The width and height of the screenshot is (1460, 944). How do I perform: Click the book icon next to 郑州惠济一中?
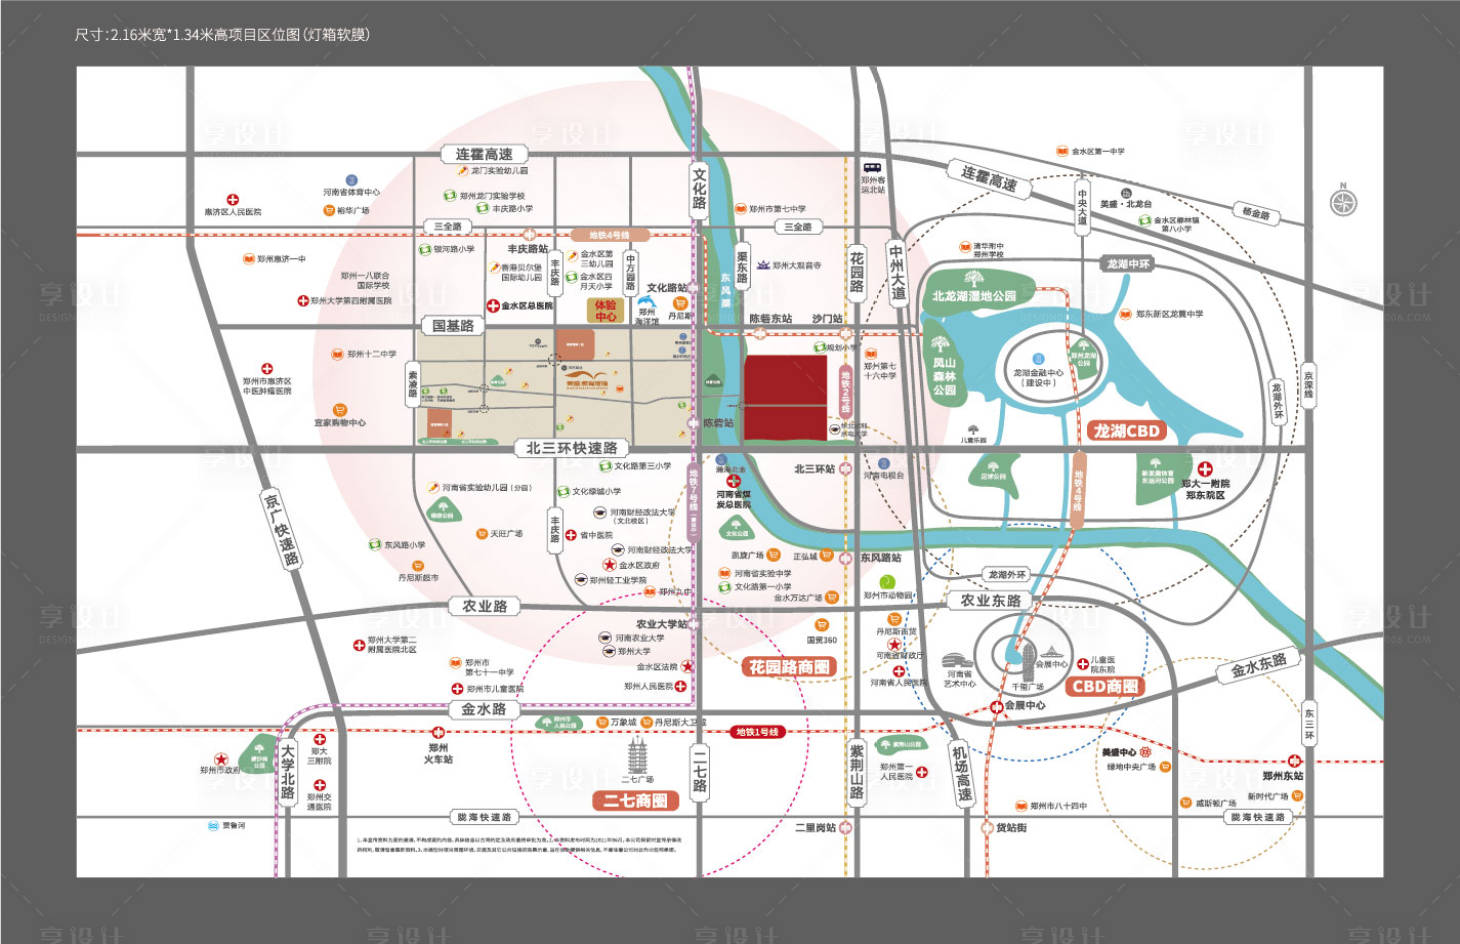tap(249, 258)
